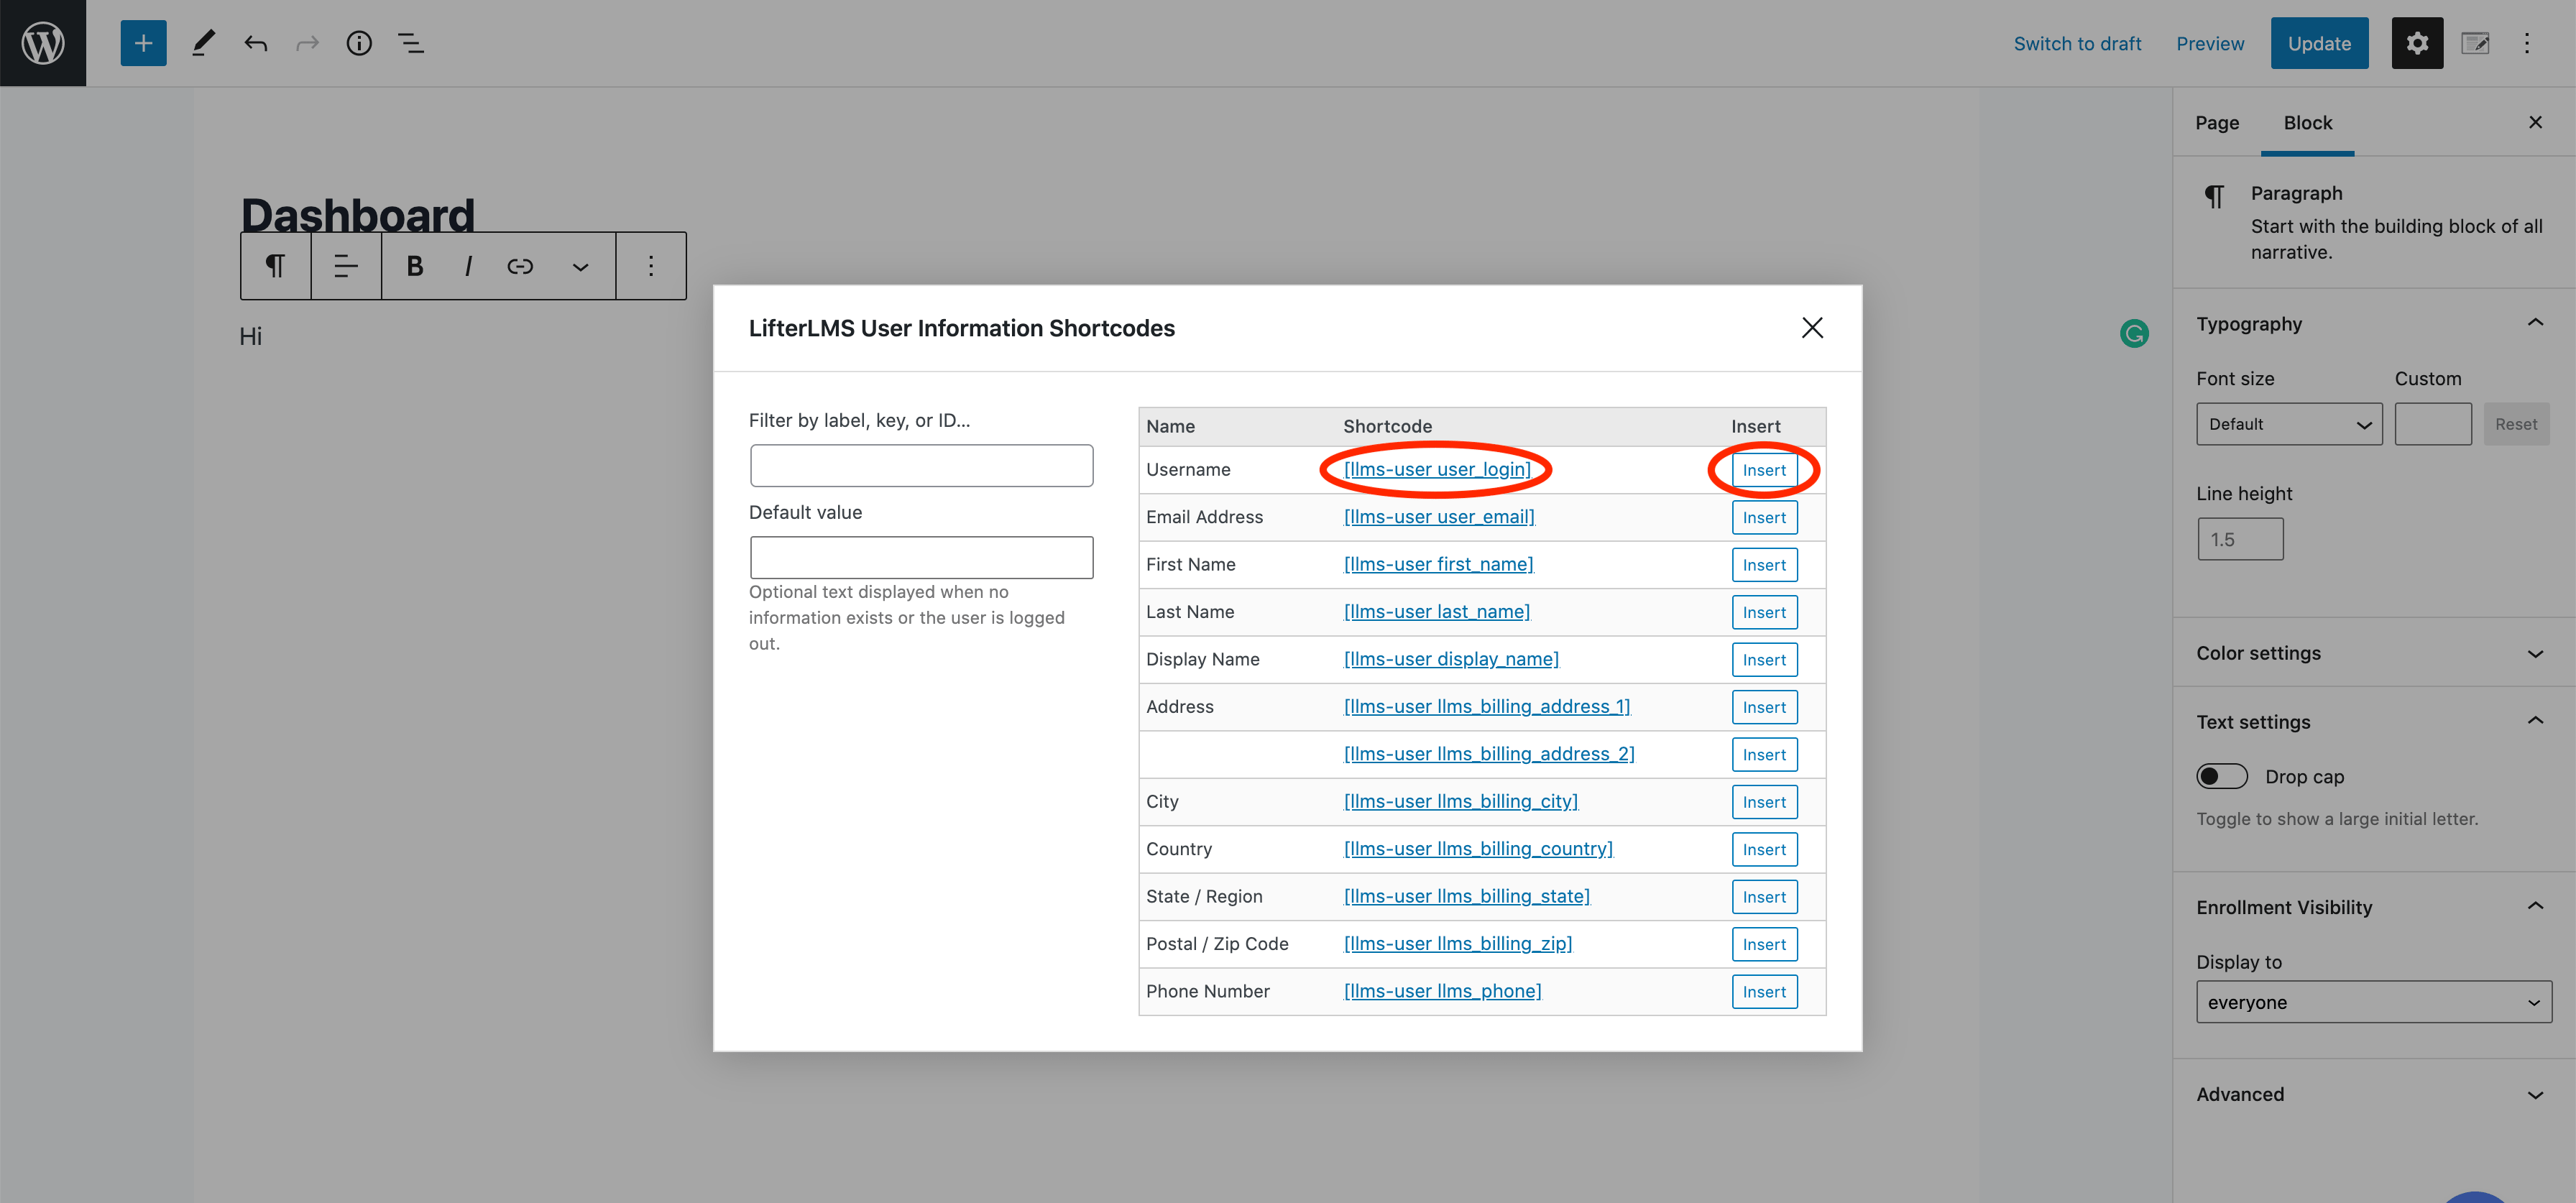The image size is (2576, 1203).
Task: Click the blue add block plus button
Action: tap(143, 43)
